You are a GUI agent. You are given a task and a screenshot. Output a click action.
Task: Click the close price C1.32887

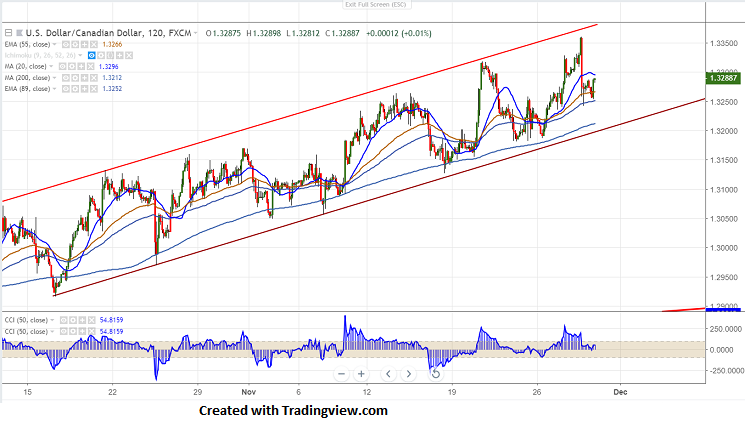342,33
